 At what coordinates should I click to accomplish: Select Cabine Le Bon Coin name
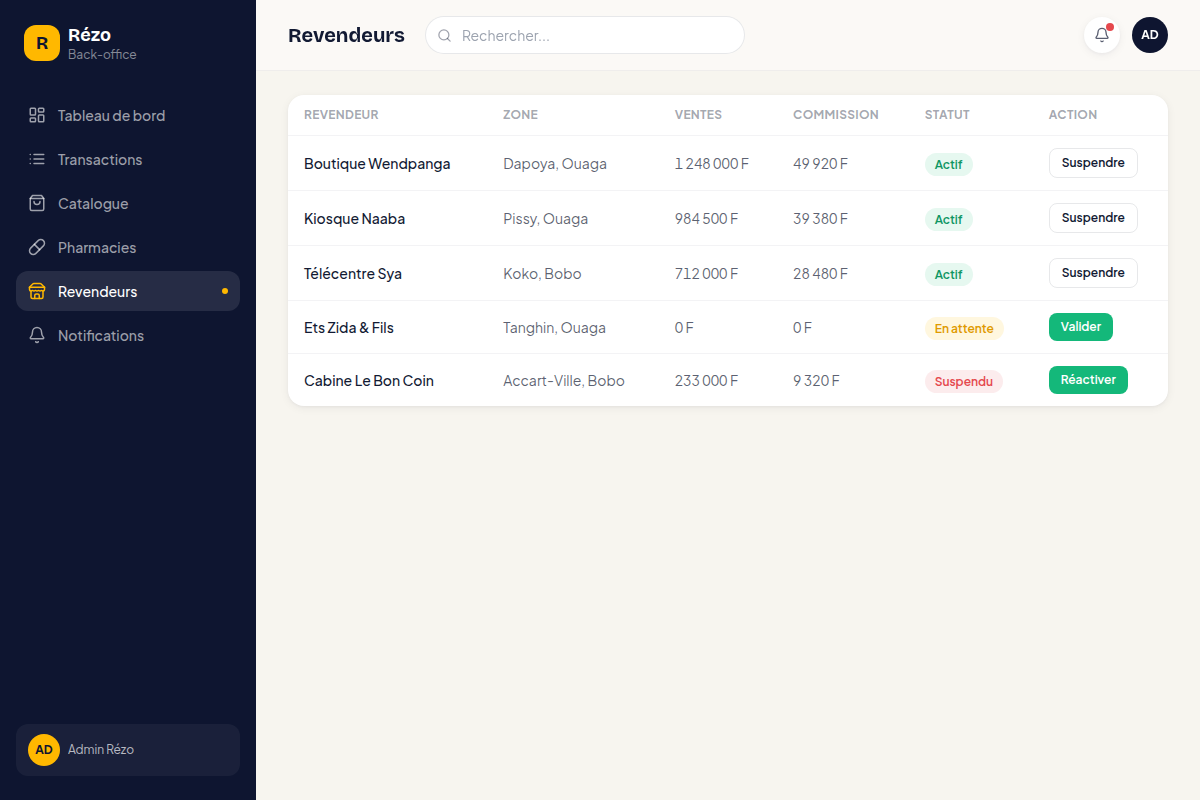pyautogui.click(x=369, y=381)
